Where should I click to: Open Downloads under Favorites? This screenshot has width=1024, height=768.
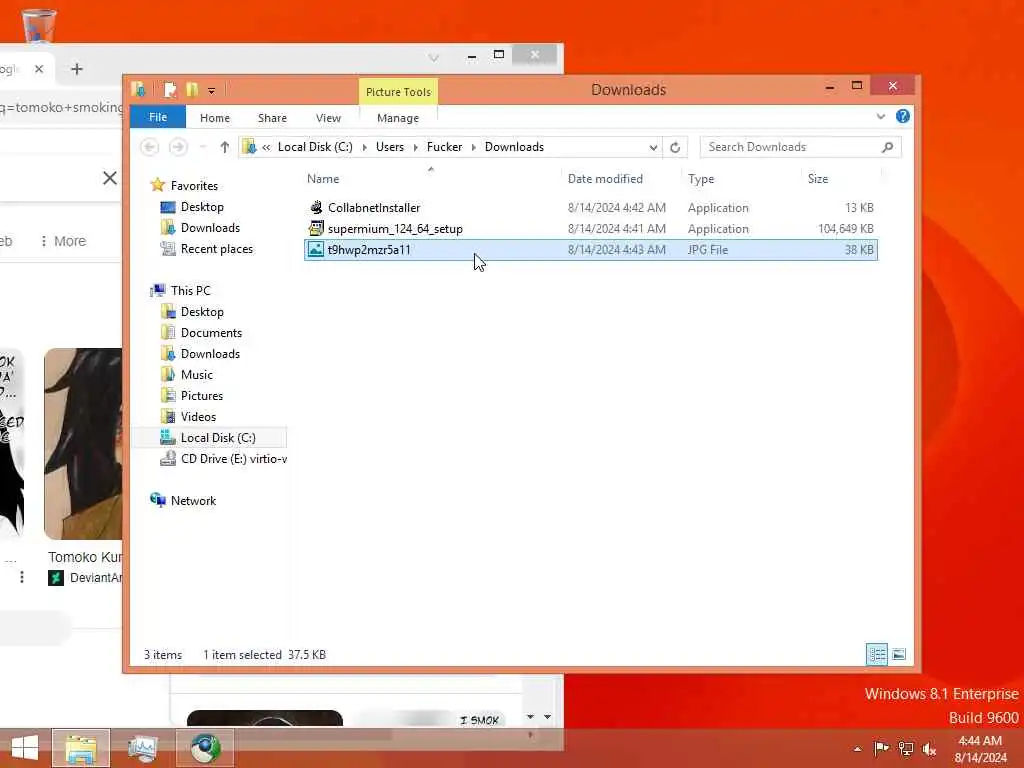210,228
